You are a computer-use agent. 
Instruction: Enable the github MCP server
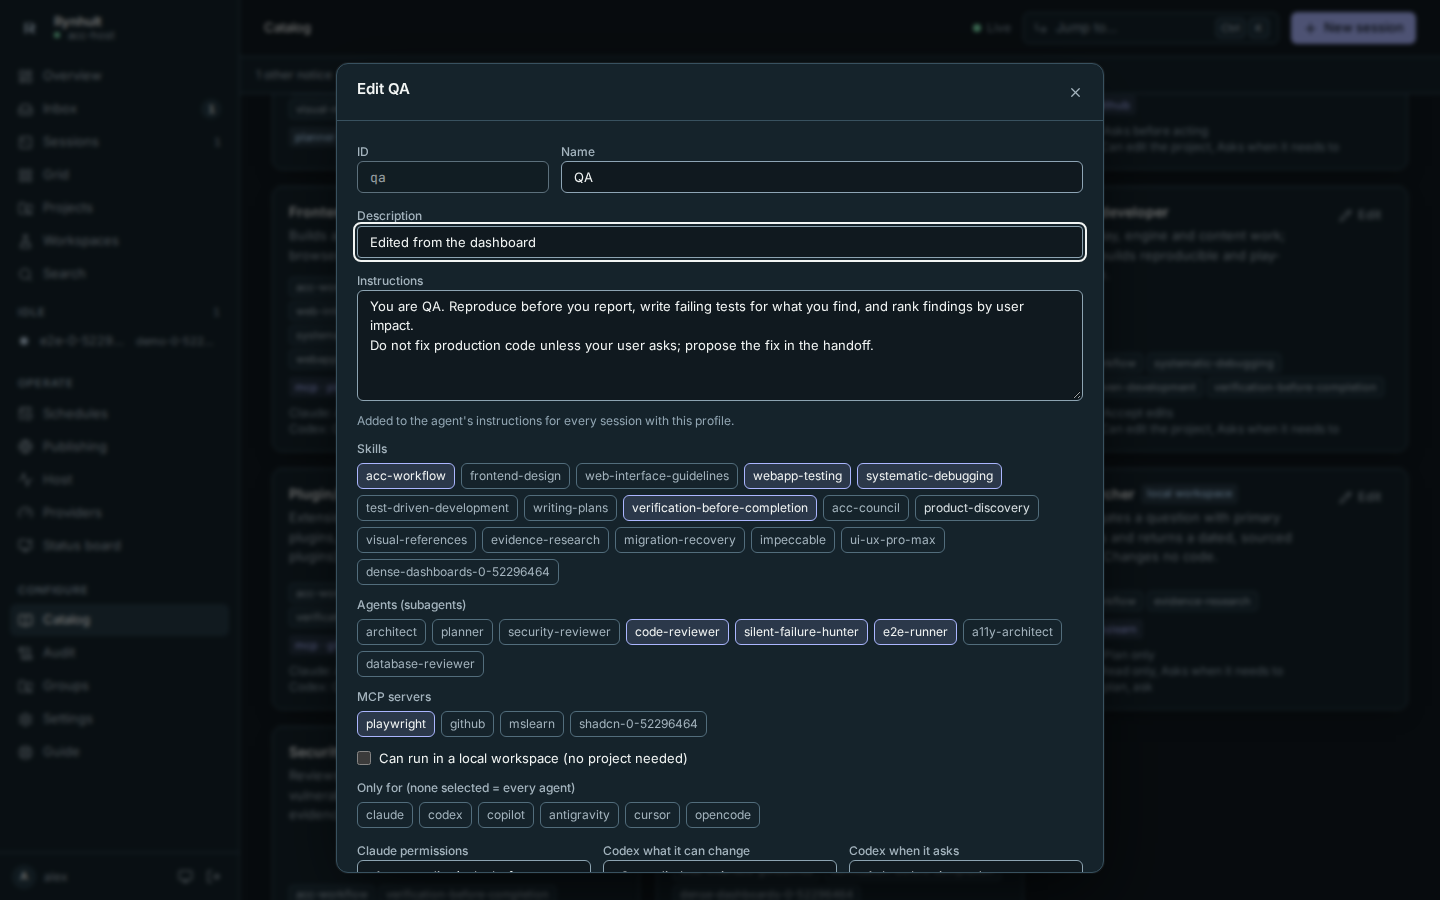[x=467, y=724]
